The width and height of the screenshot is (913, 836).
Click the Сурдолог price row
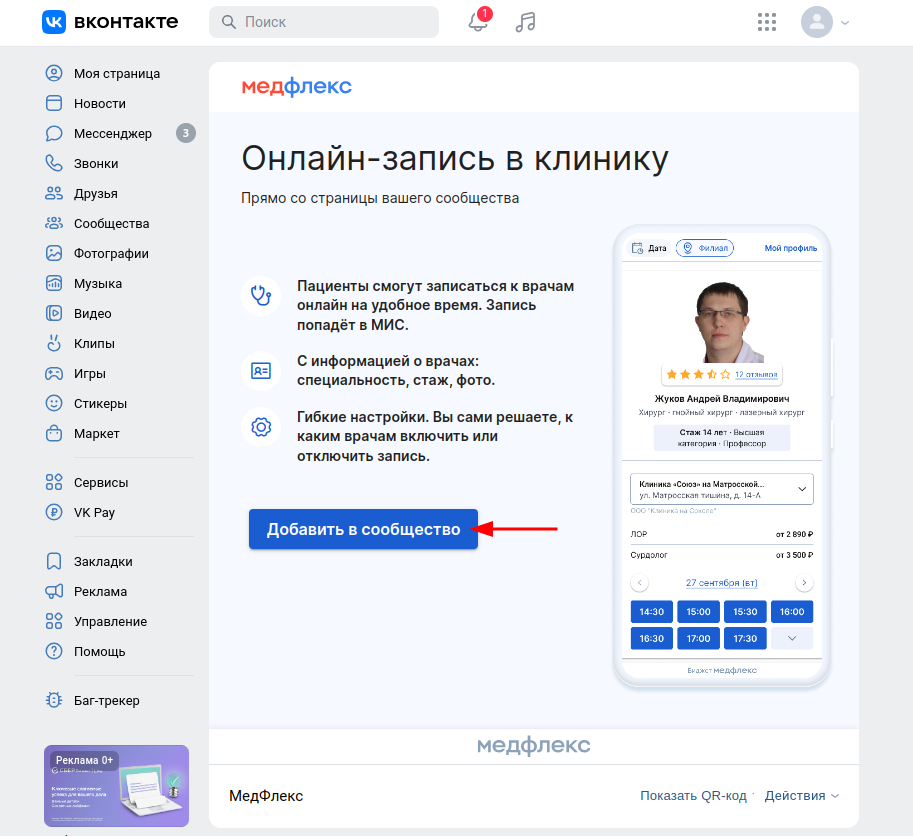(721, 555)
